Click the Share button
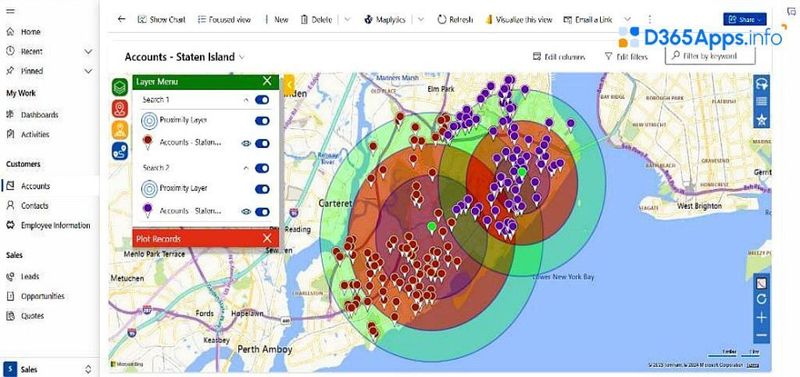800x377 pixels. coord(744,19)
